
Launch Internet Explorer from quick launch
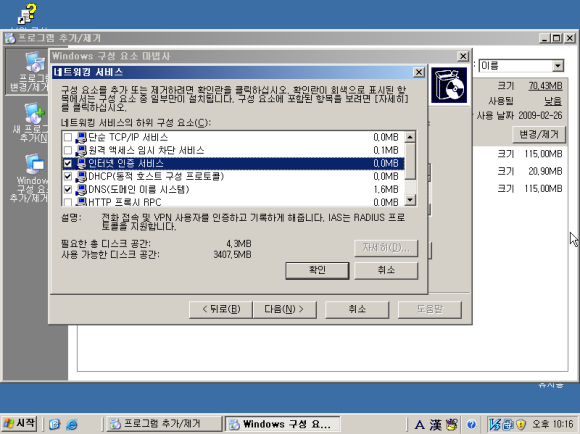pos(71,424)
